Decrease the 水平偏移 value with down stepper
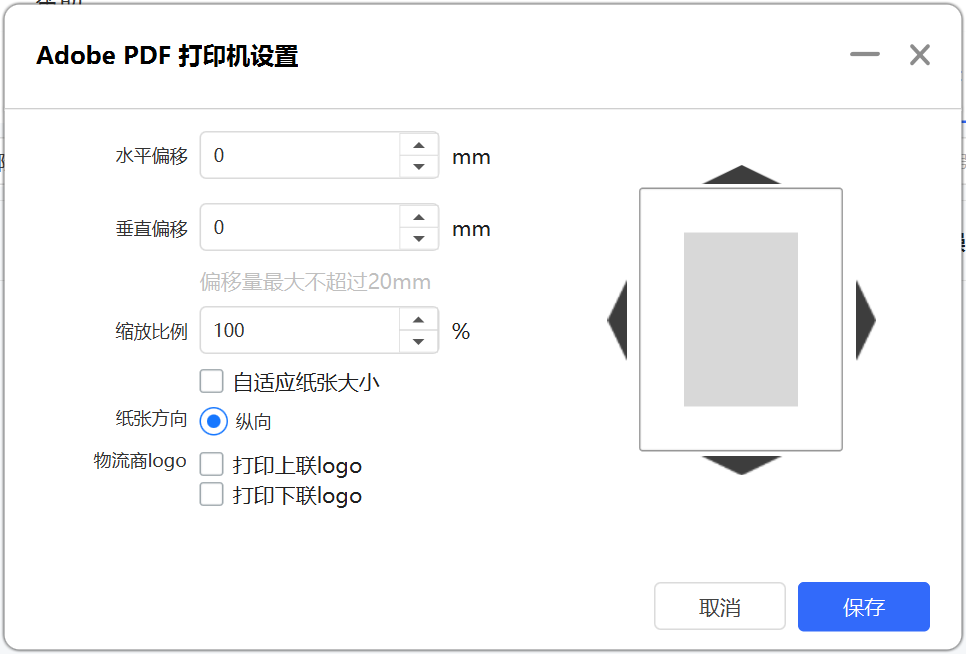This screenshot has width=966, height=654. 419,167
